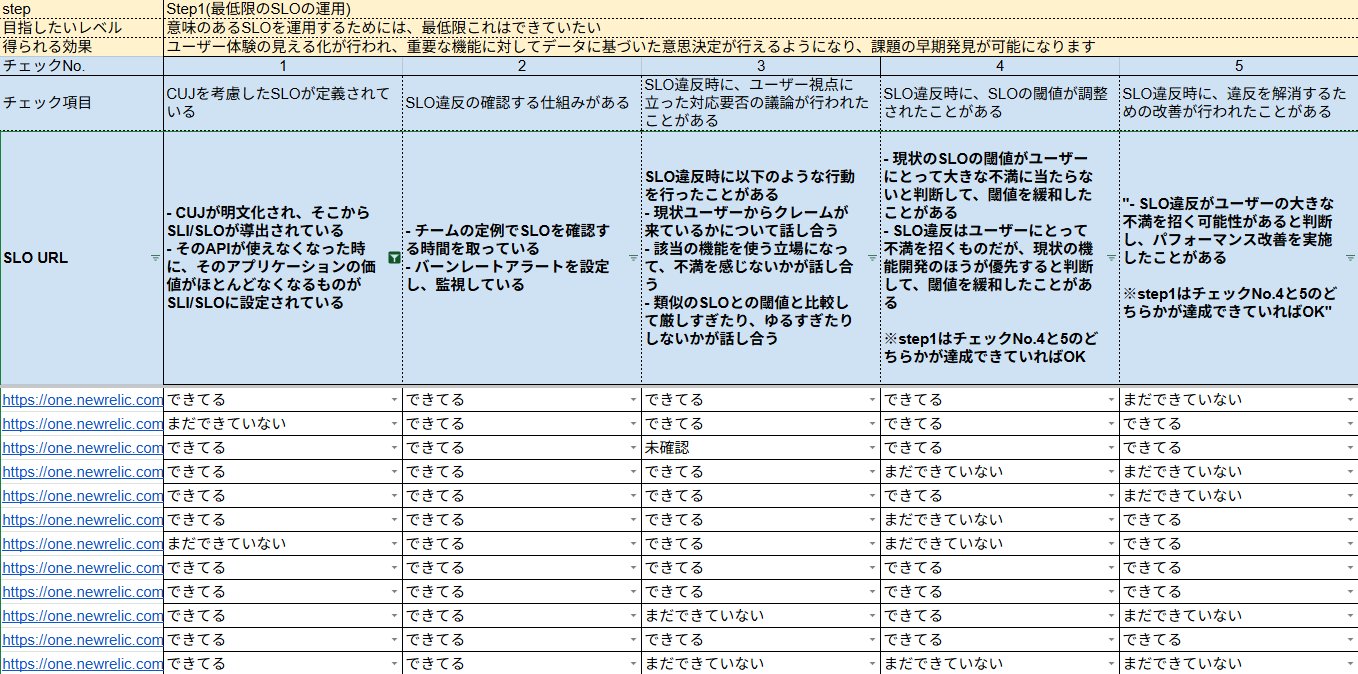Select the Step1(最低限のSLOの運用) cell
The image size is (1358, 674).
click(258, 8)
